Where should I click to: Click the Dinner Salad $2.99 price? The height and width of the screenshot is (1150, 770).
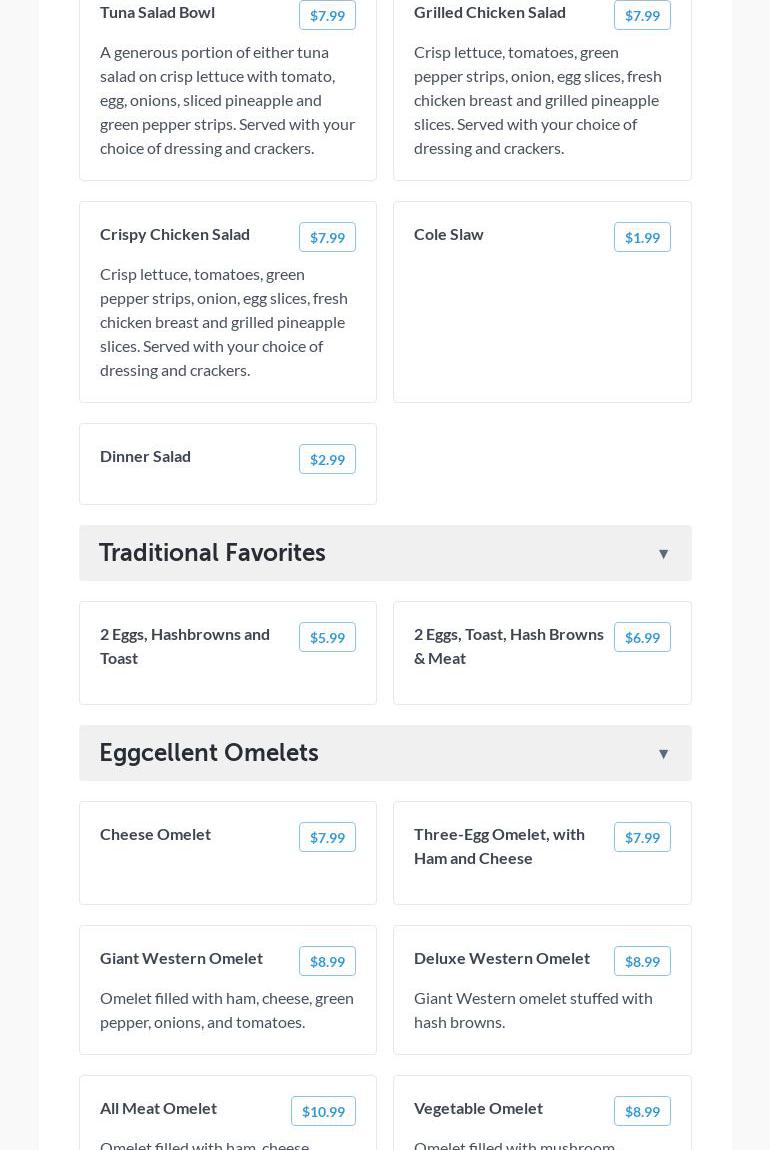327,459
